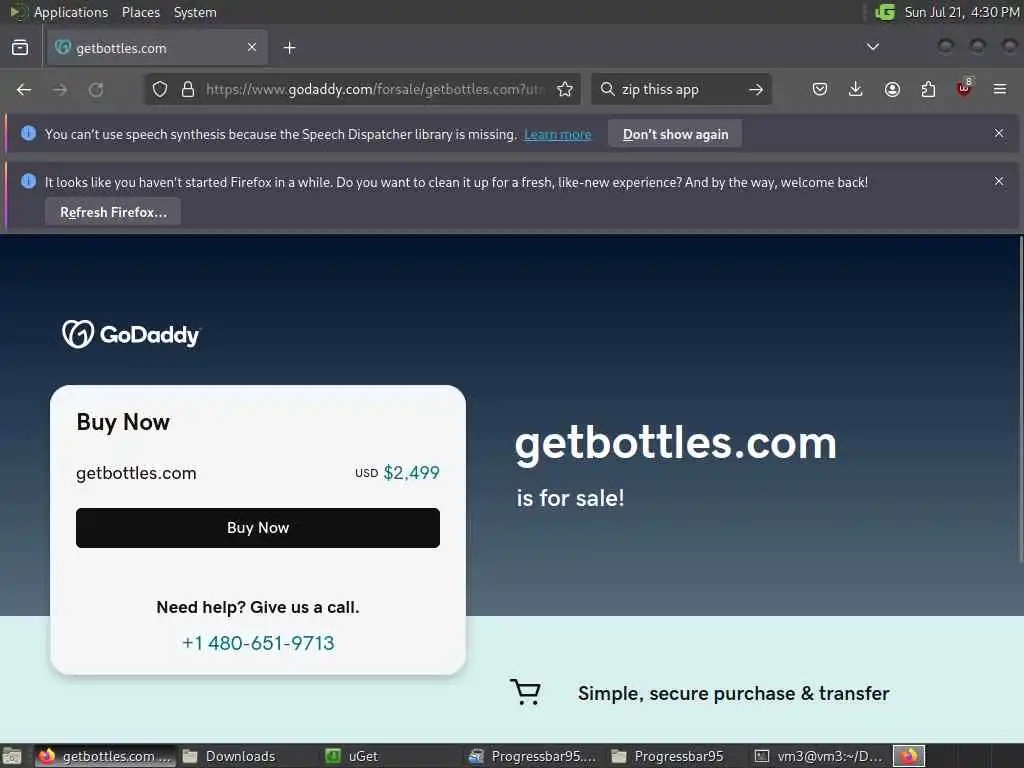Switch to uGet in the taskbar
The width and height of the screenshot is (1024, 768).
(353, 756)
